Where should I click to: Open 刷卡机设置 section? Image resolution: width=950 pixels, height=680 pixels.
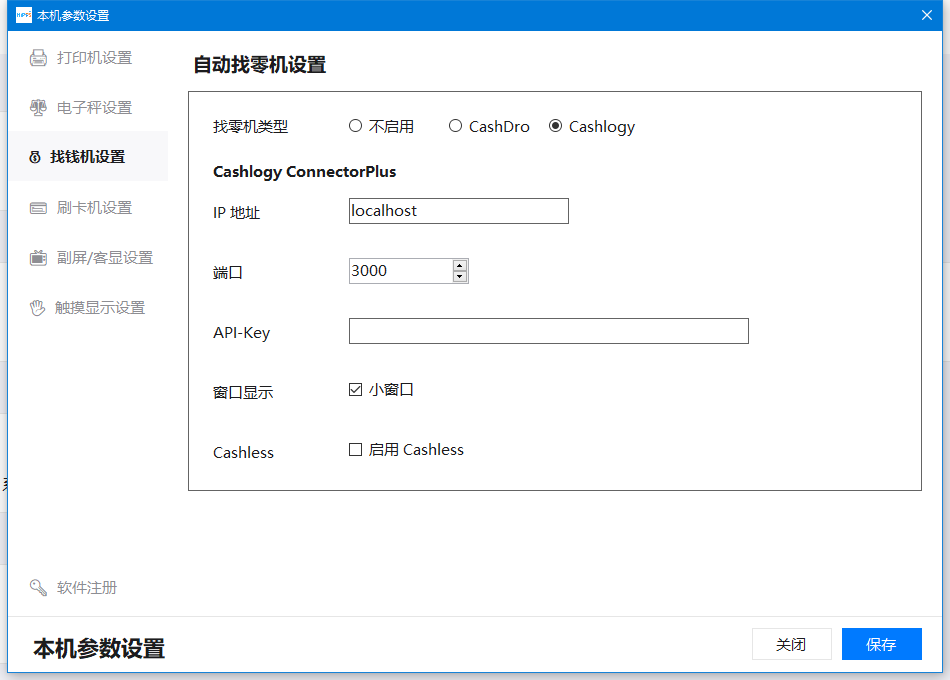point(88,208)
